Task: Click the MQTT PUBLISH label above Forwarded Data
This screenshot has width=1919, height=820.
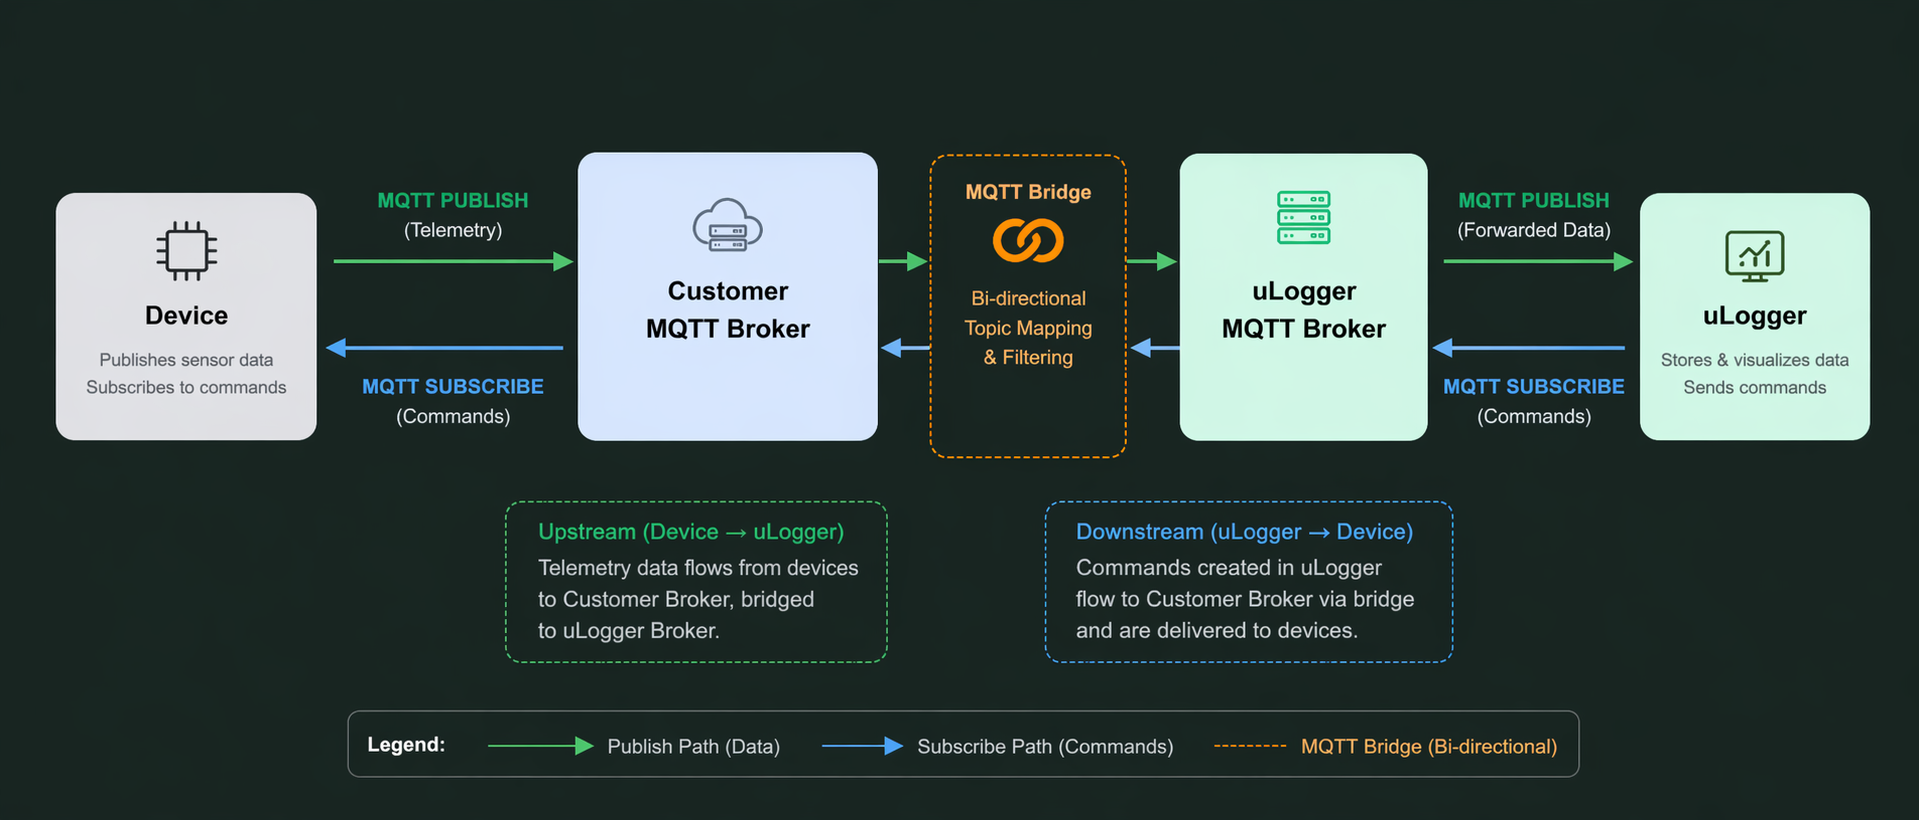Action: tap(1534, 200)
